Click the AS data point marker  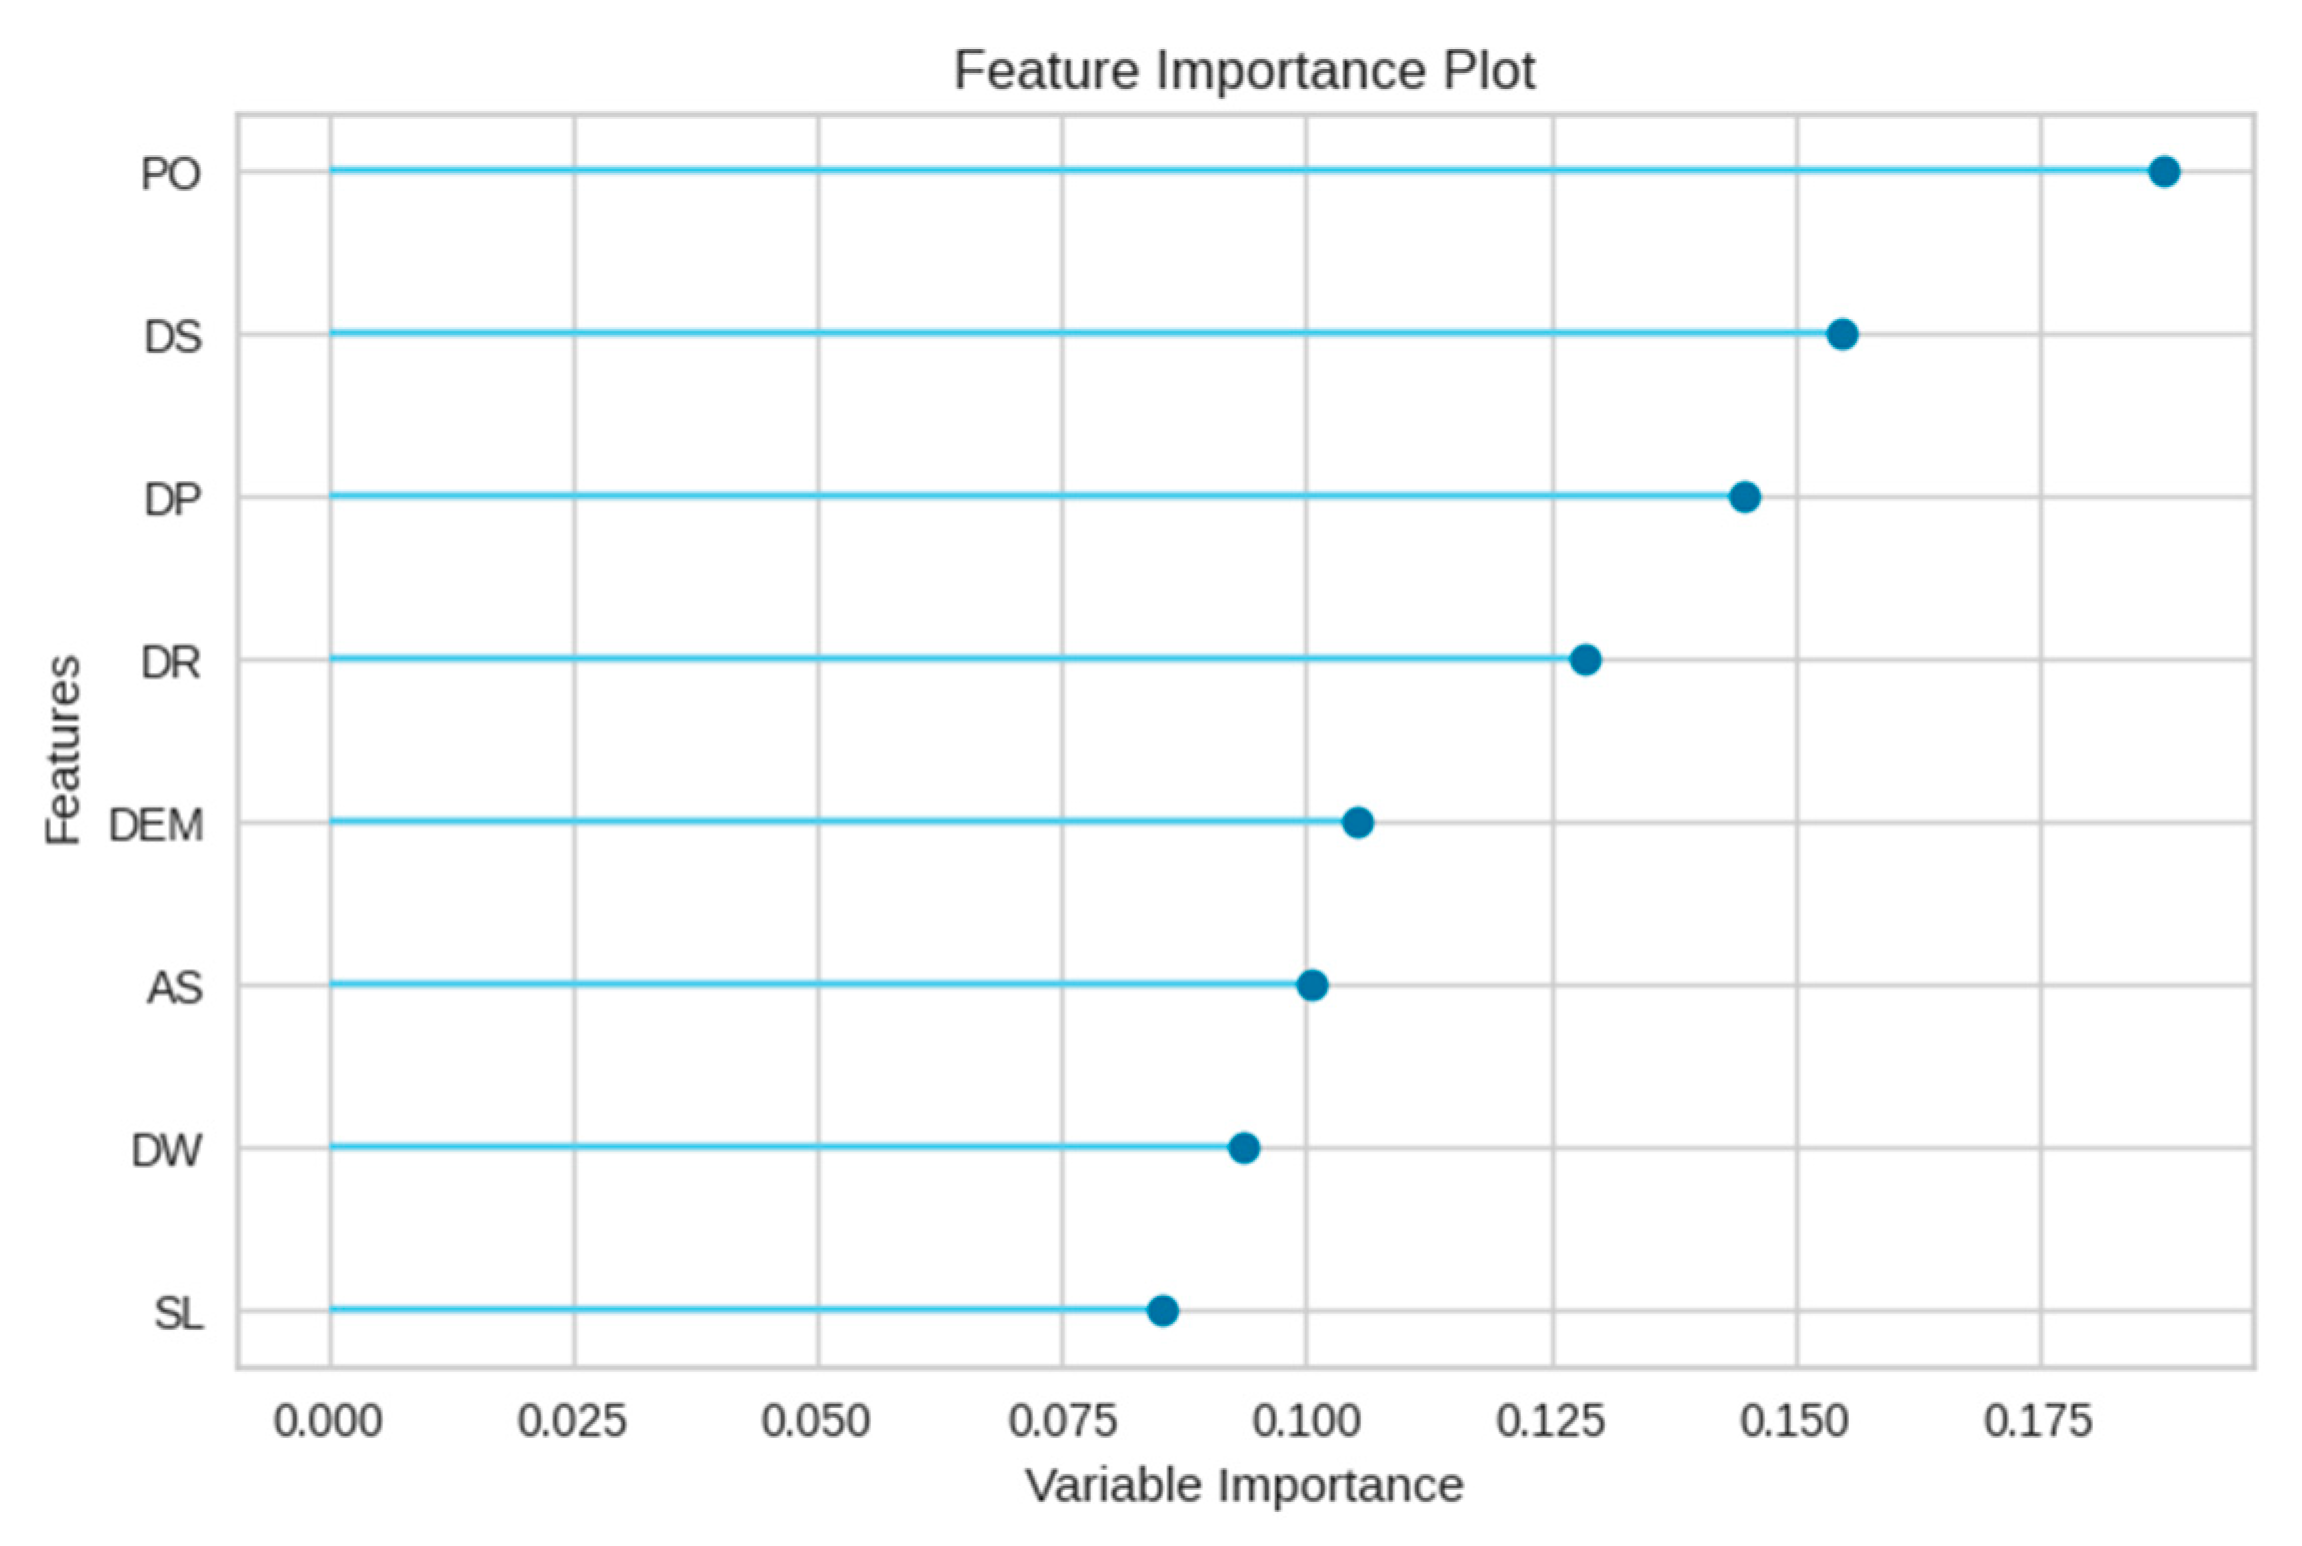click(1312, 986)
